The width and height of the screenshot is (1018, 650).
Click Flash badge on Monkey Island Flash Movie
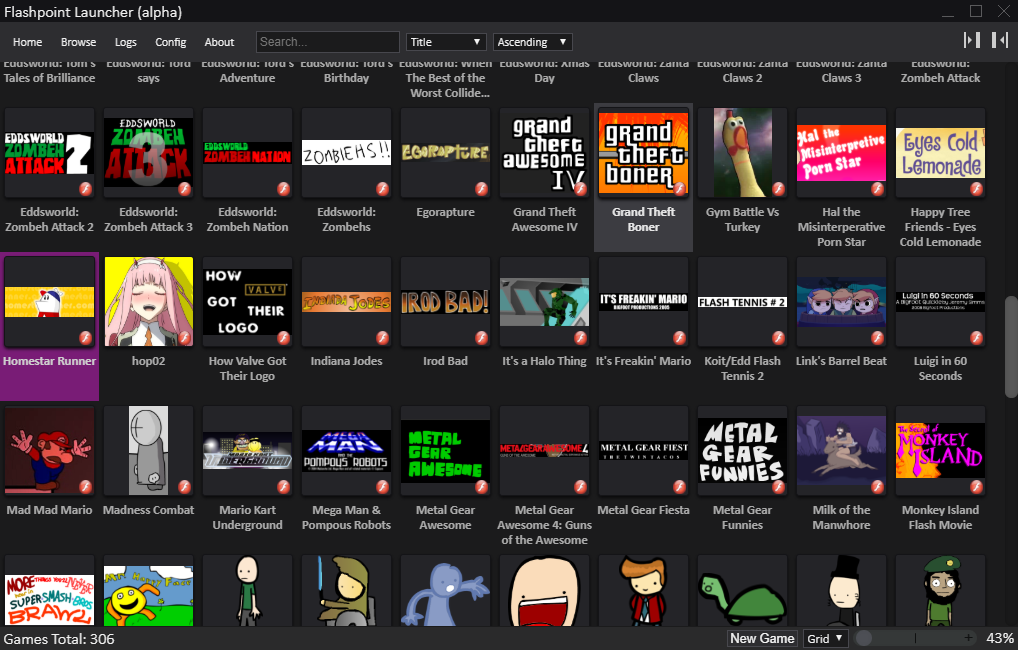tap(977, 486)
